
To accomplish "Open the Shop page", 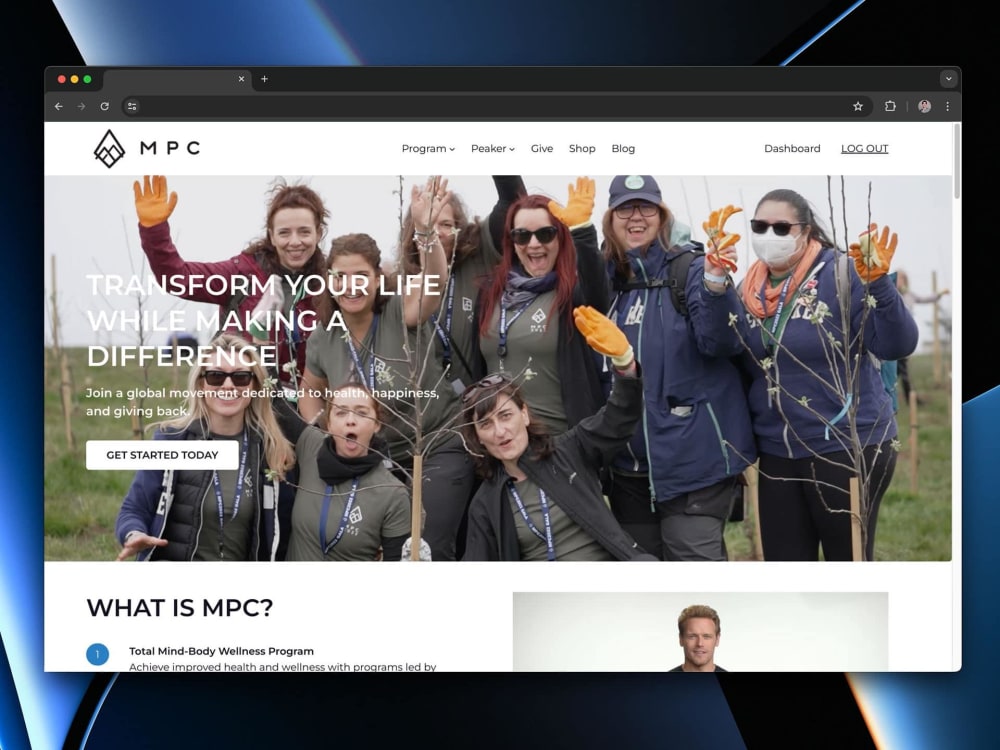I will click(x=582, y=149).
